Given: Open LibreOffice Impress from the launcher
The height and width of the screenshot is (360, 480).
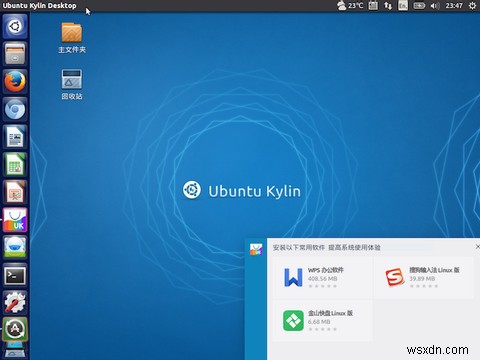Looking at the screenshot, I should (15, 192).
